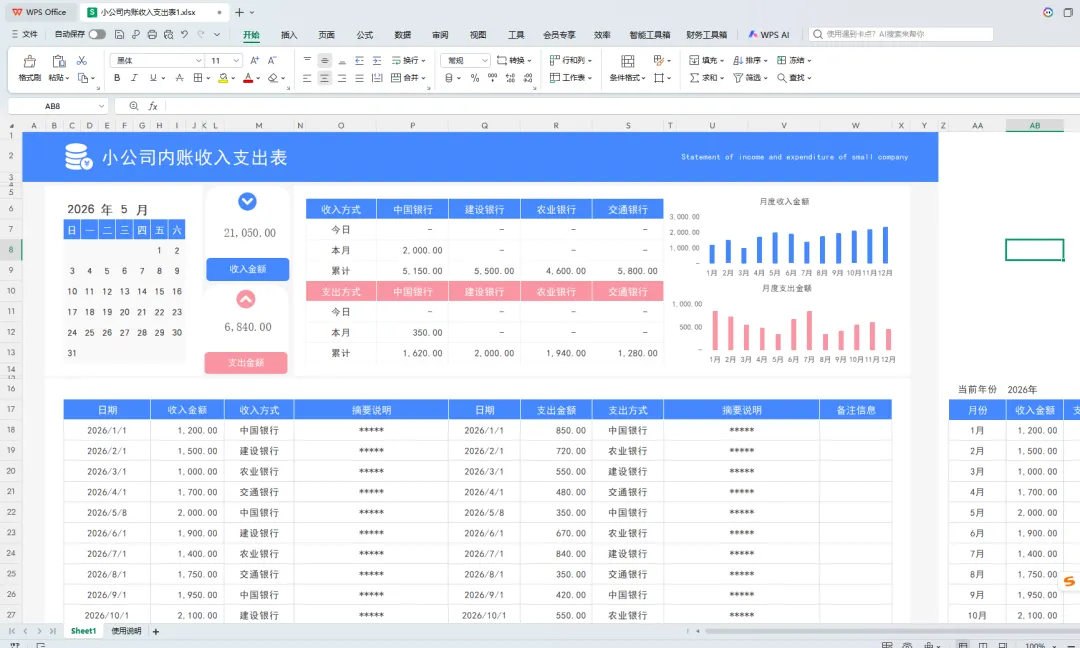Toggle left text alignment
The height and width of the screenshot is (648, 1080).
(x=307, y=78)
